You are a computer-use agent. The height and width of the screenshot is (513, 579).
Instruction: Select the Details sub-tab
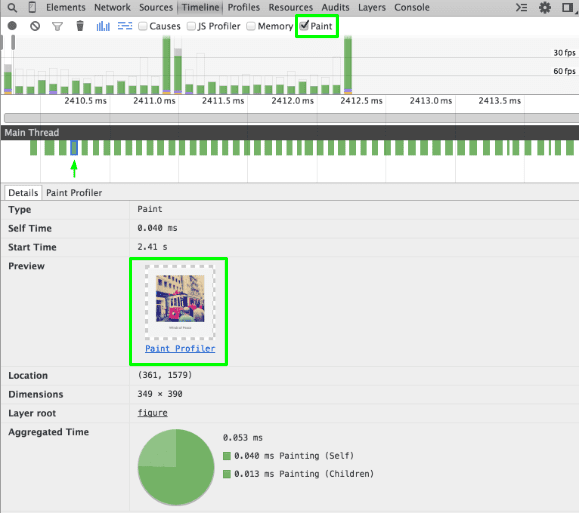click(x=23, y=193)
